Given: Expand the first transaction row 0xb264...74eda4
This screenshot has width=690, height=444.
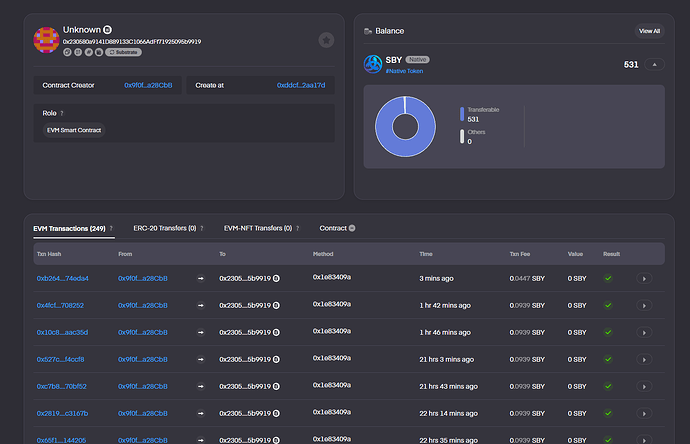Looking at the screenshot, I should point(643,278).
